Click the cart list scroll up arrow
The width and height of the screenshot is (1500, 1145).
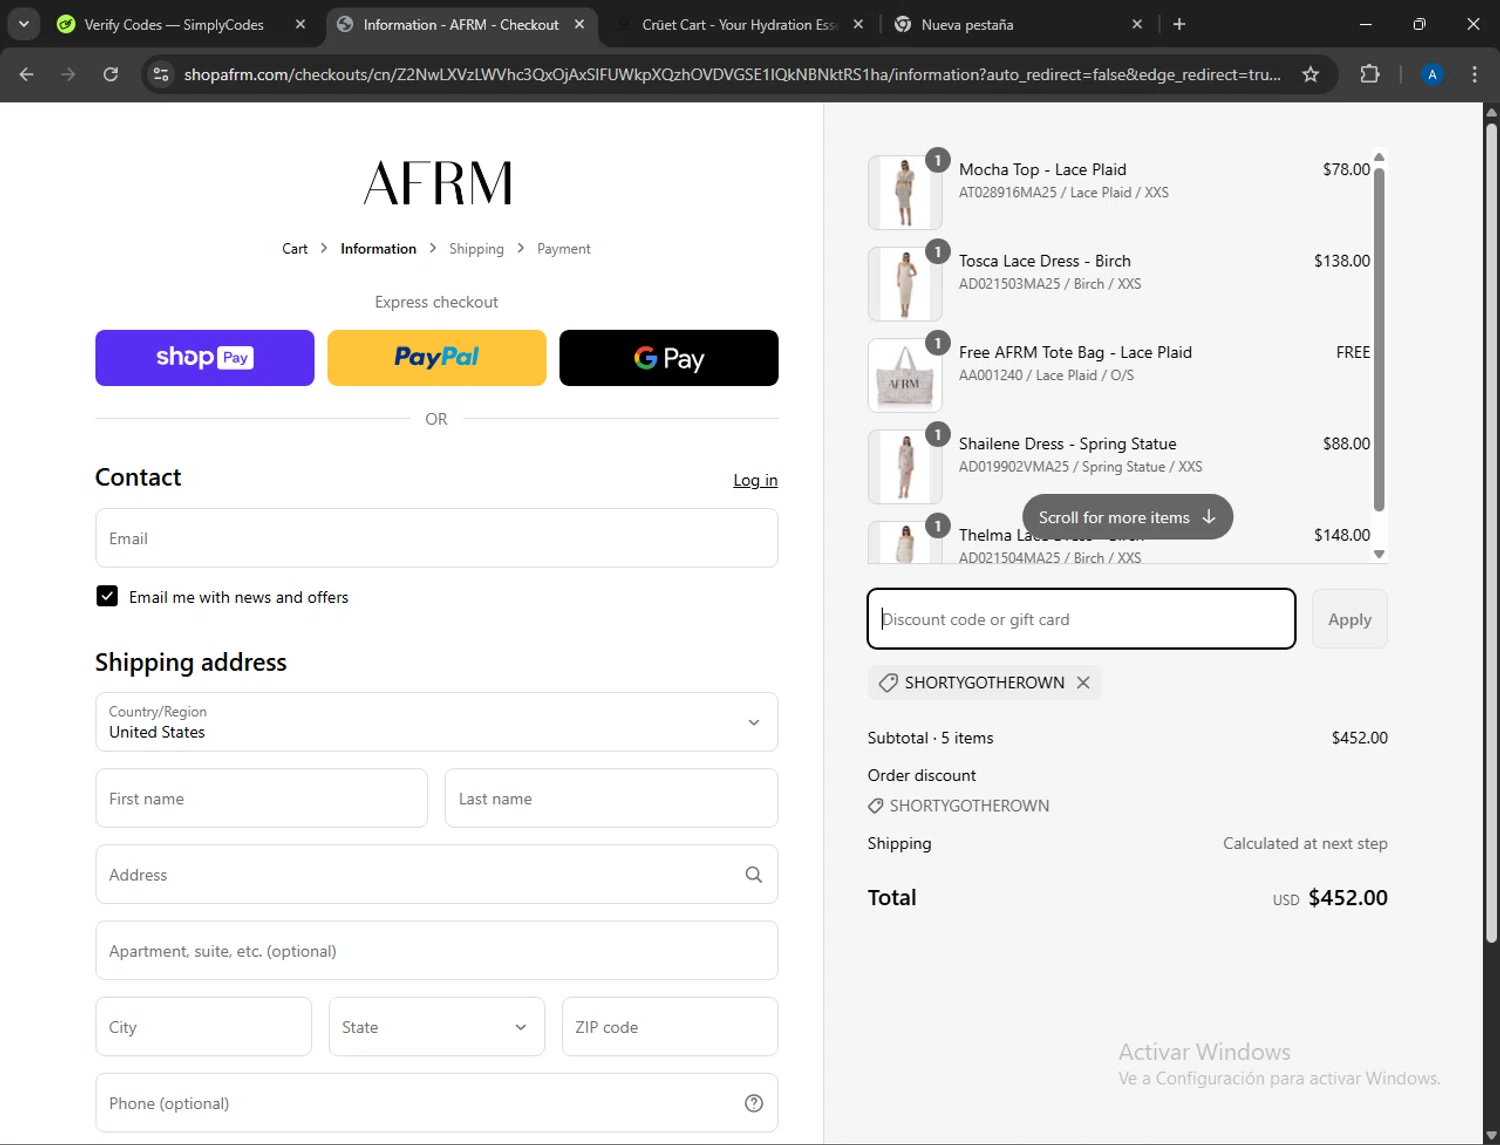coord(1379,157)
